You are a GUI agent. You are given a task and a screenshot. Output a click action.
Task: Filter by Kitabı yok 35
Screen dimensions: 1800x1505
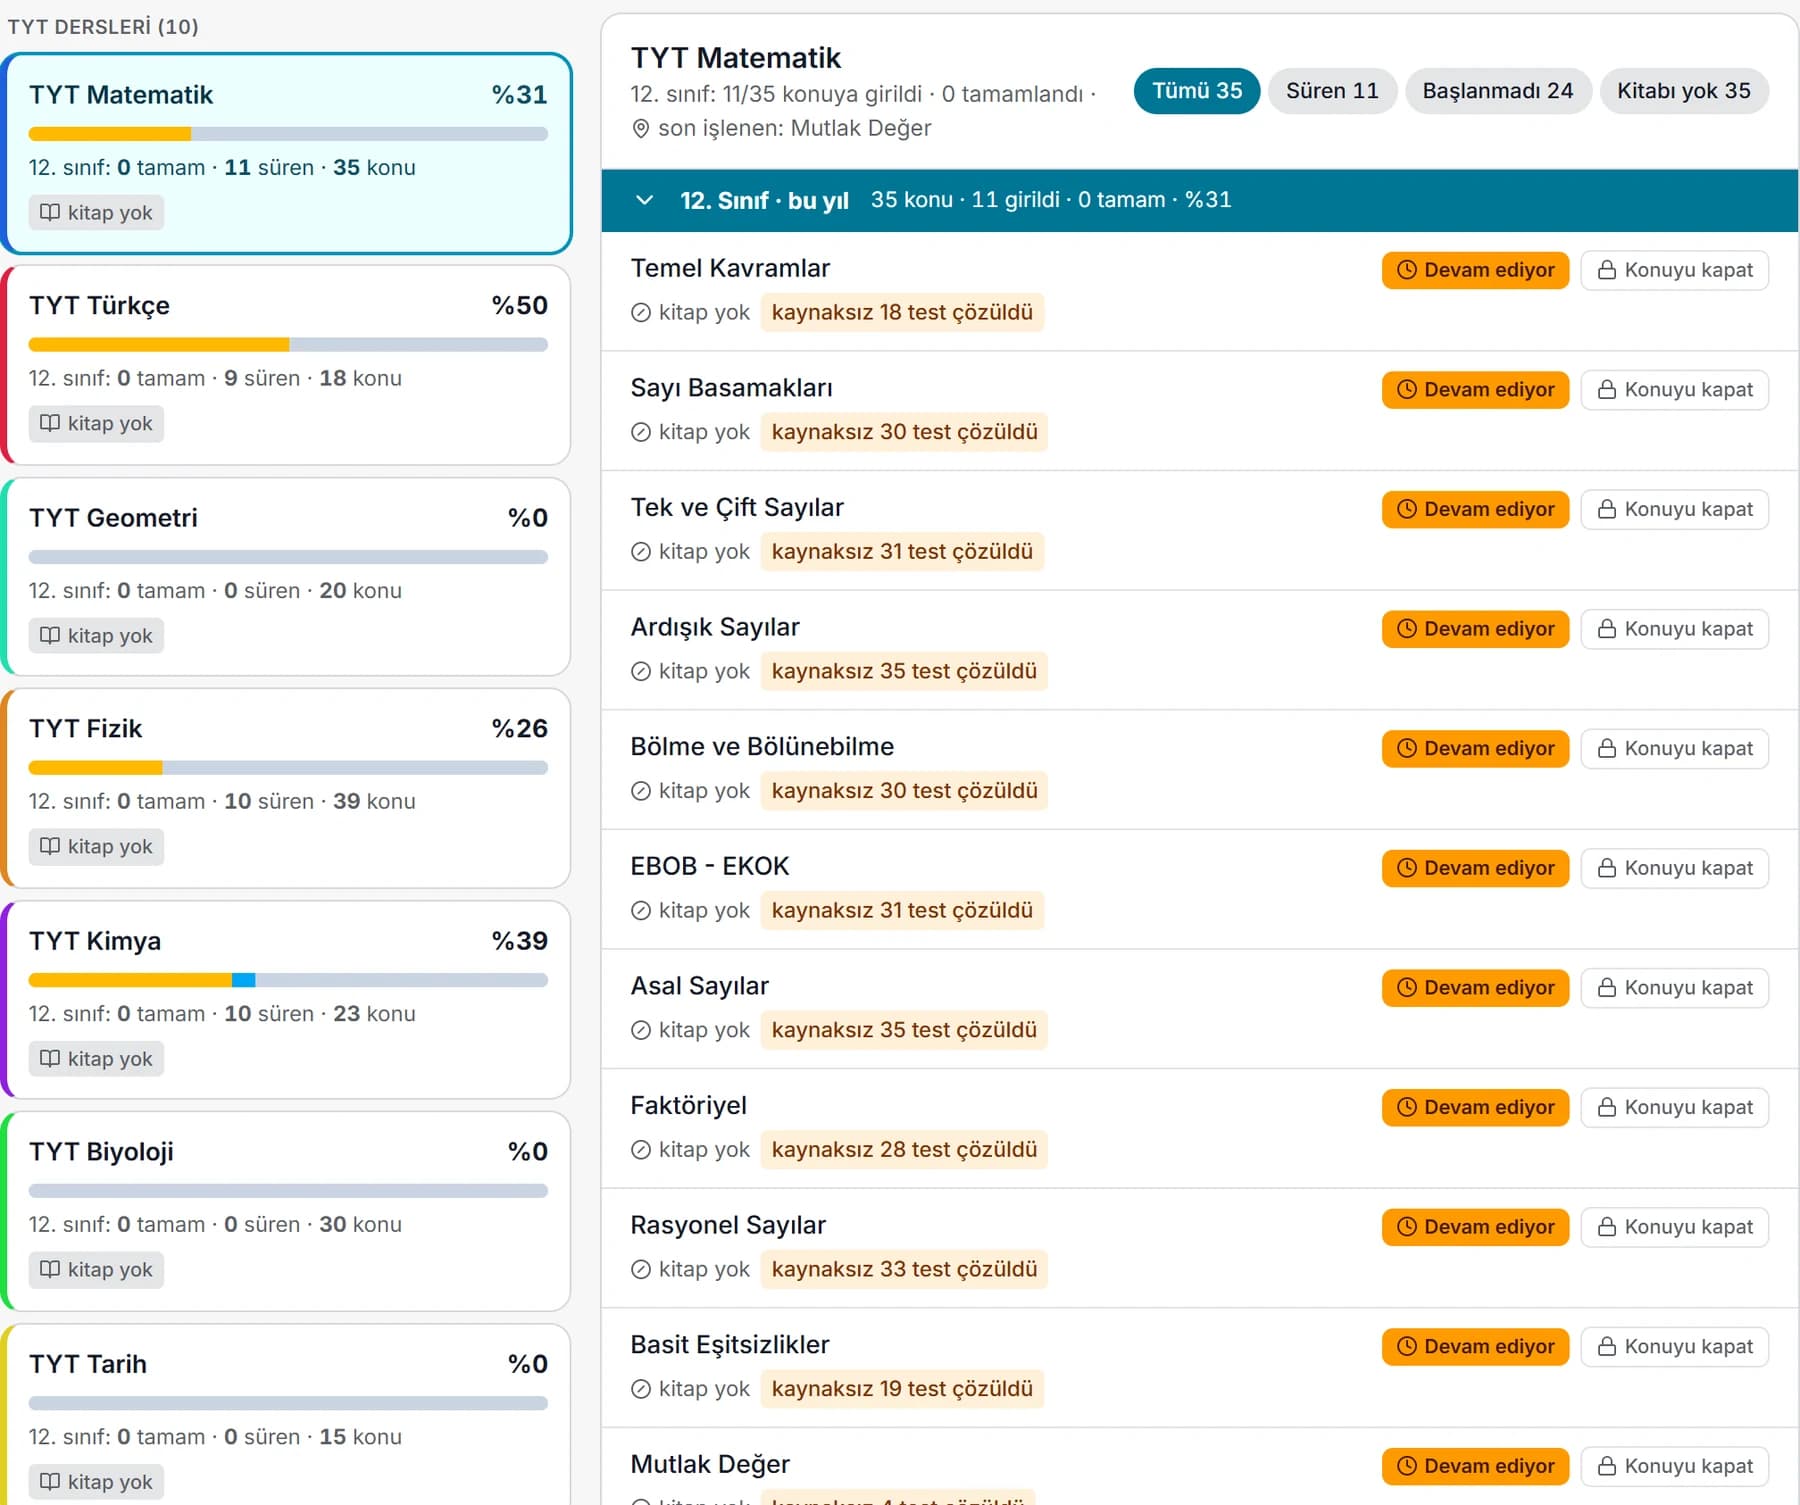1684,91
